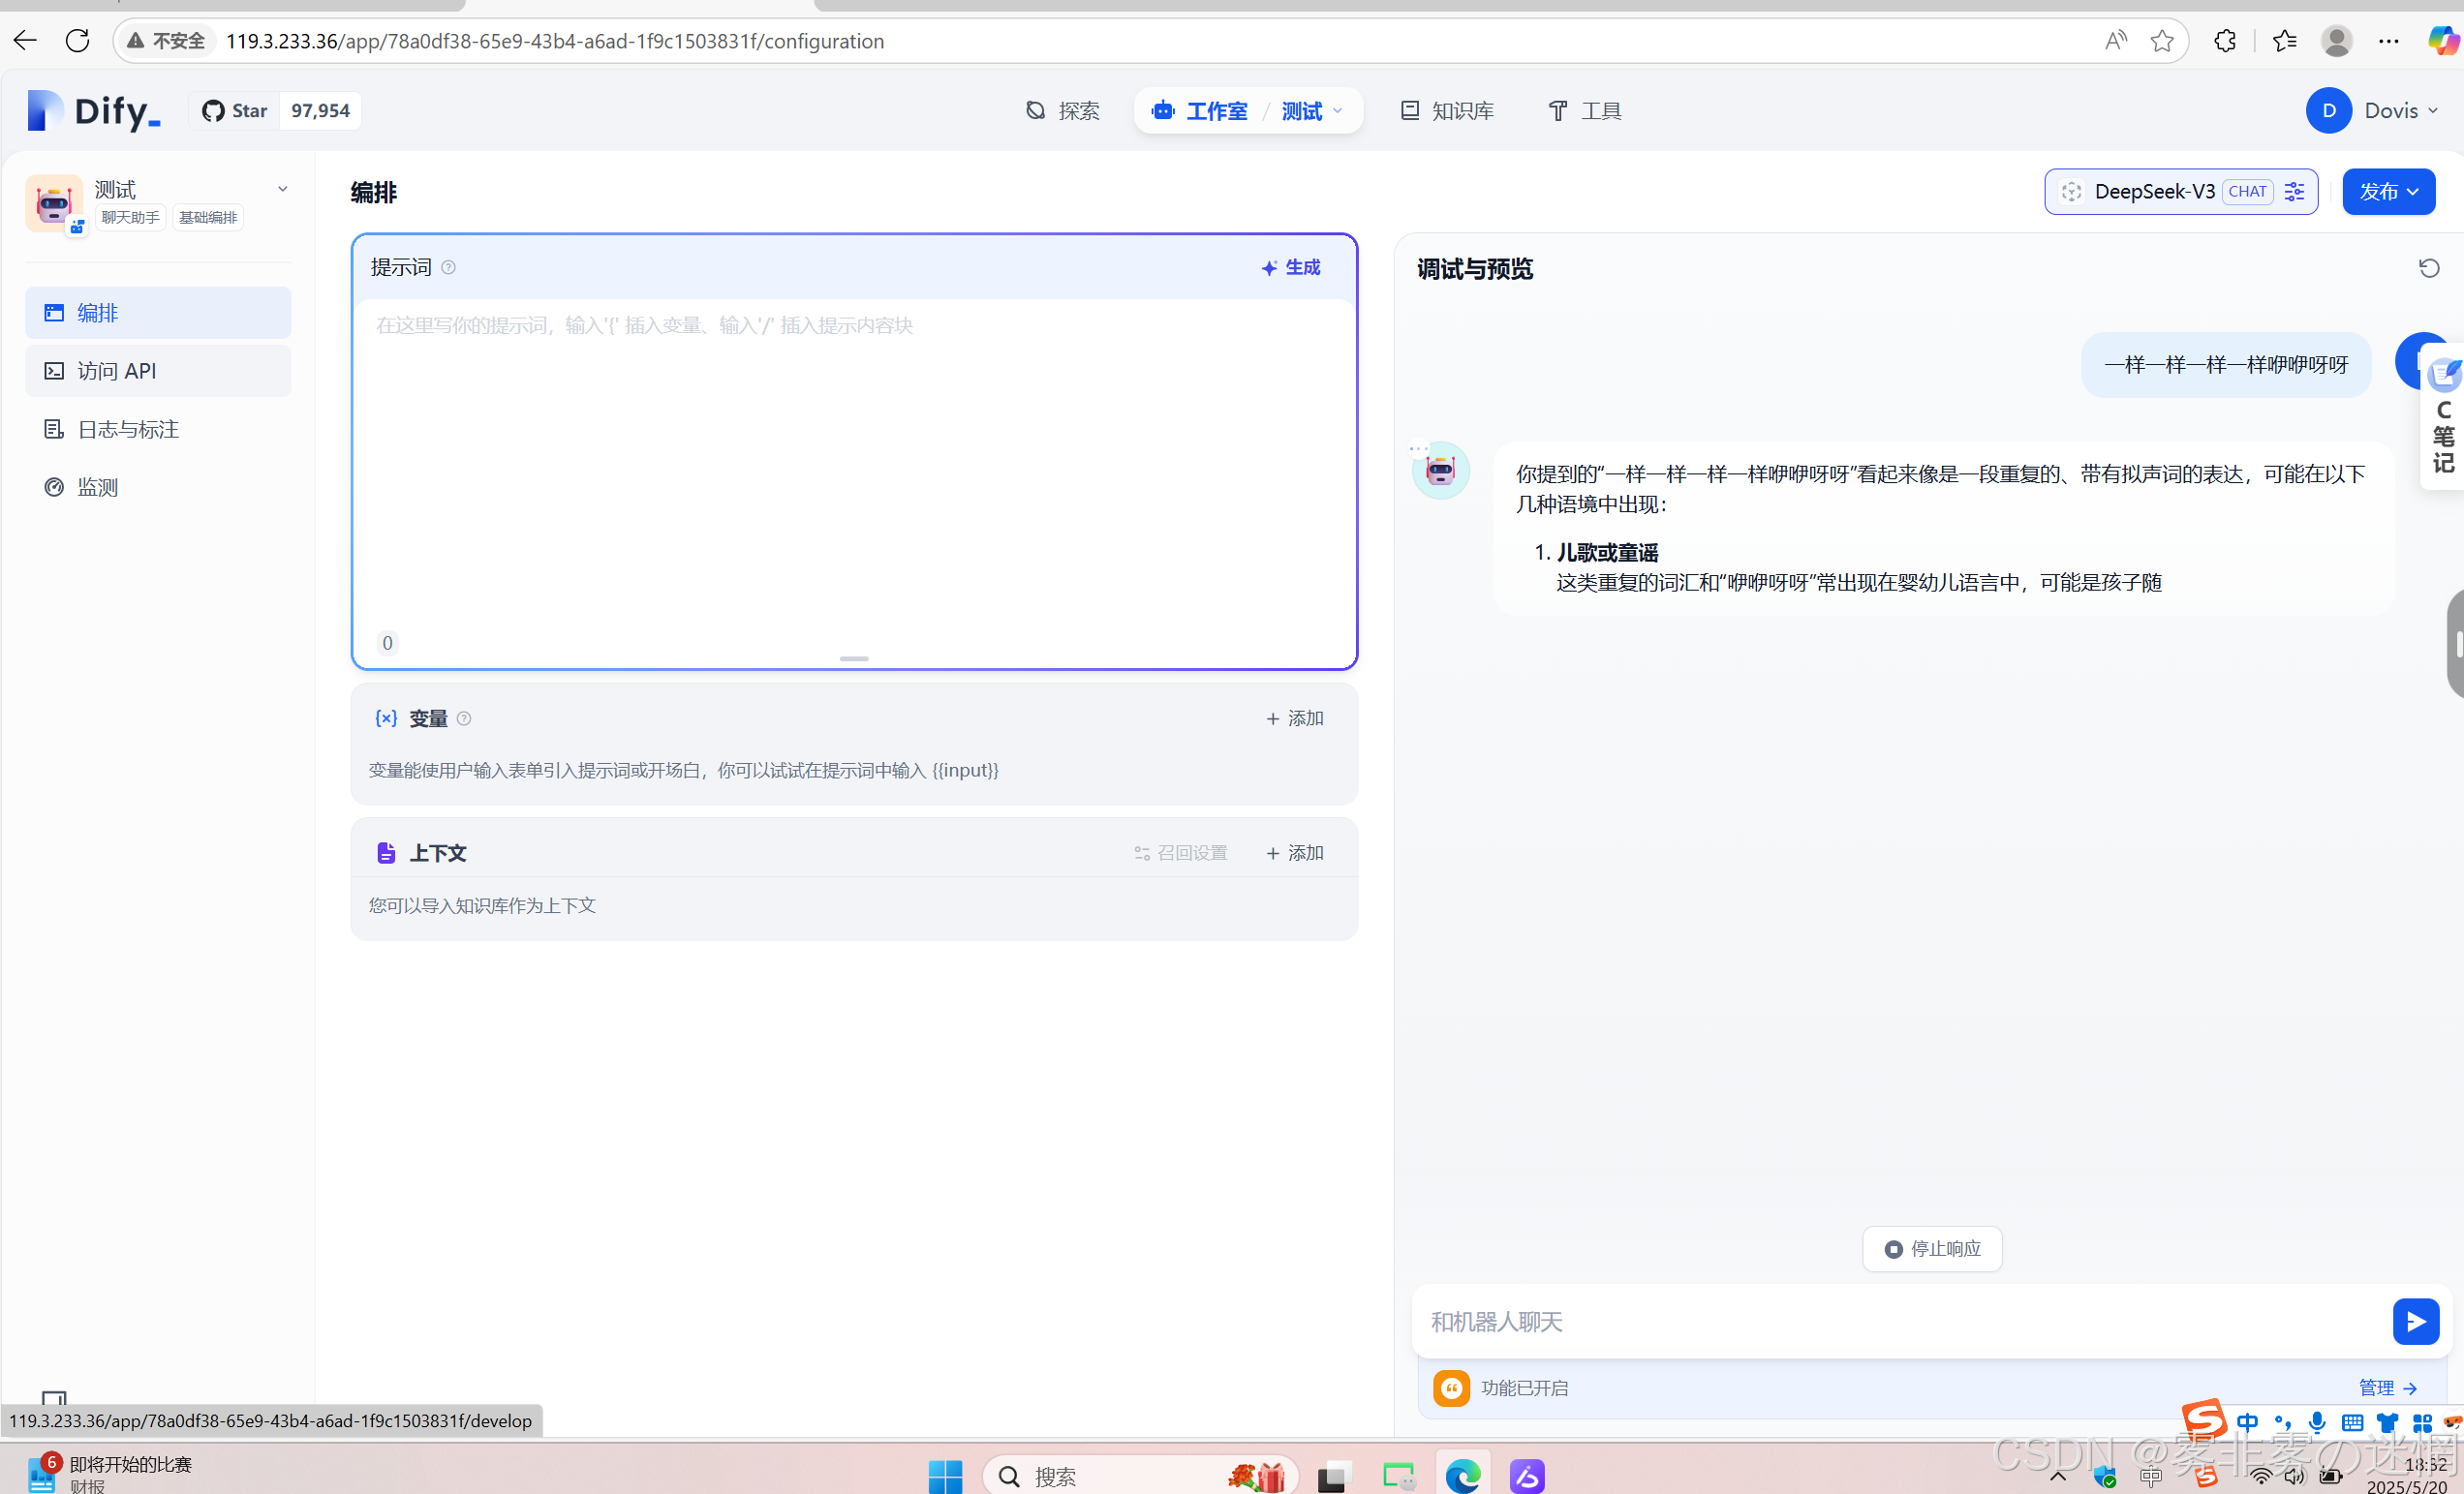
Task: Open the knowledge base tab
Action: (1446, 111)
